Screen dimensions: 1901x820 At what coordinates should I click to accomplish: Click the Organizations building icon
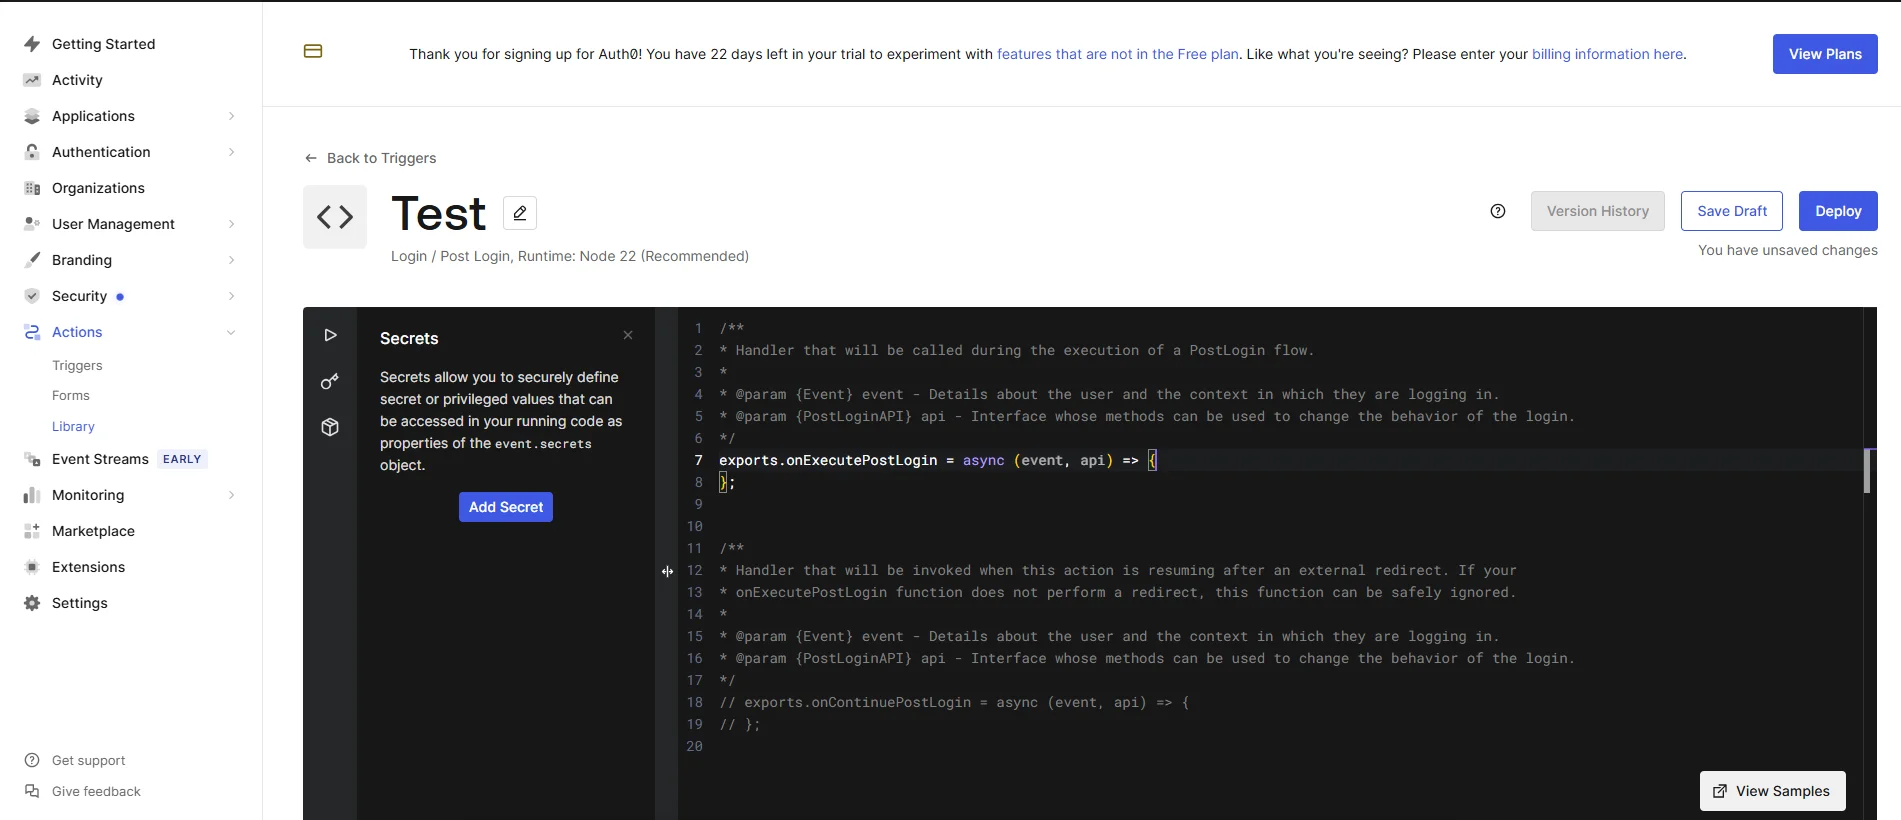[x=32, y=188]
